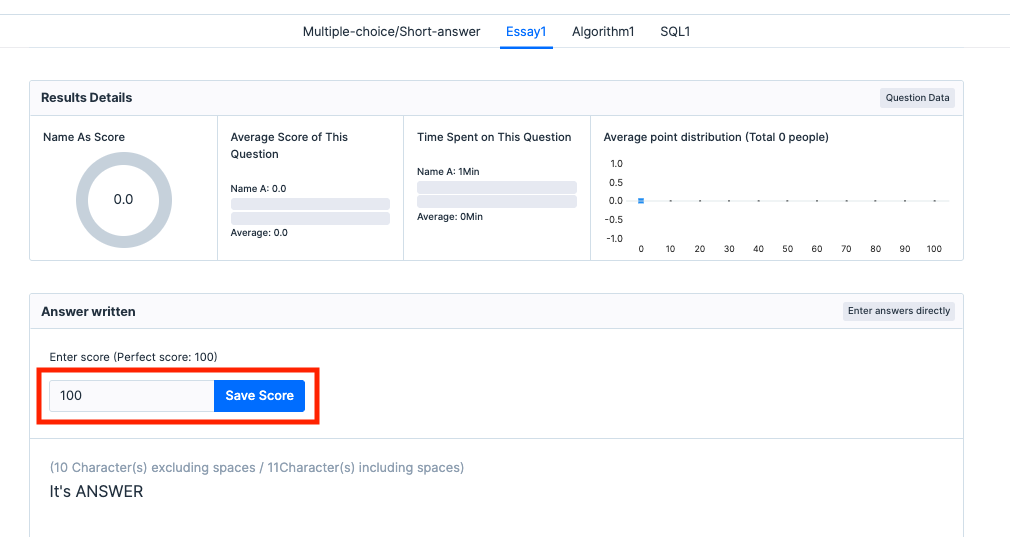Click the Results Details panel header

(87, 98)
